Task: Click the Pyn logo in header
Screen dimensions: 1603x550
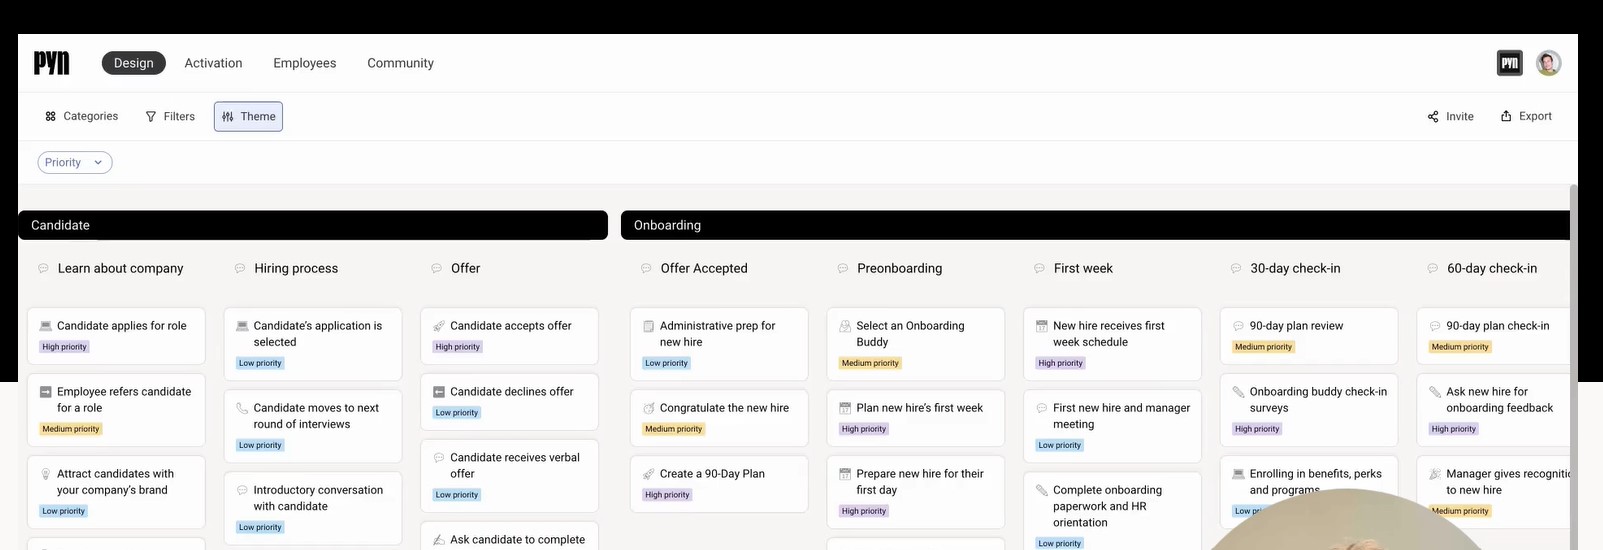Action: tap(52, 63)
